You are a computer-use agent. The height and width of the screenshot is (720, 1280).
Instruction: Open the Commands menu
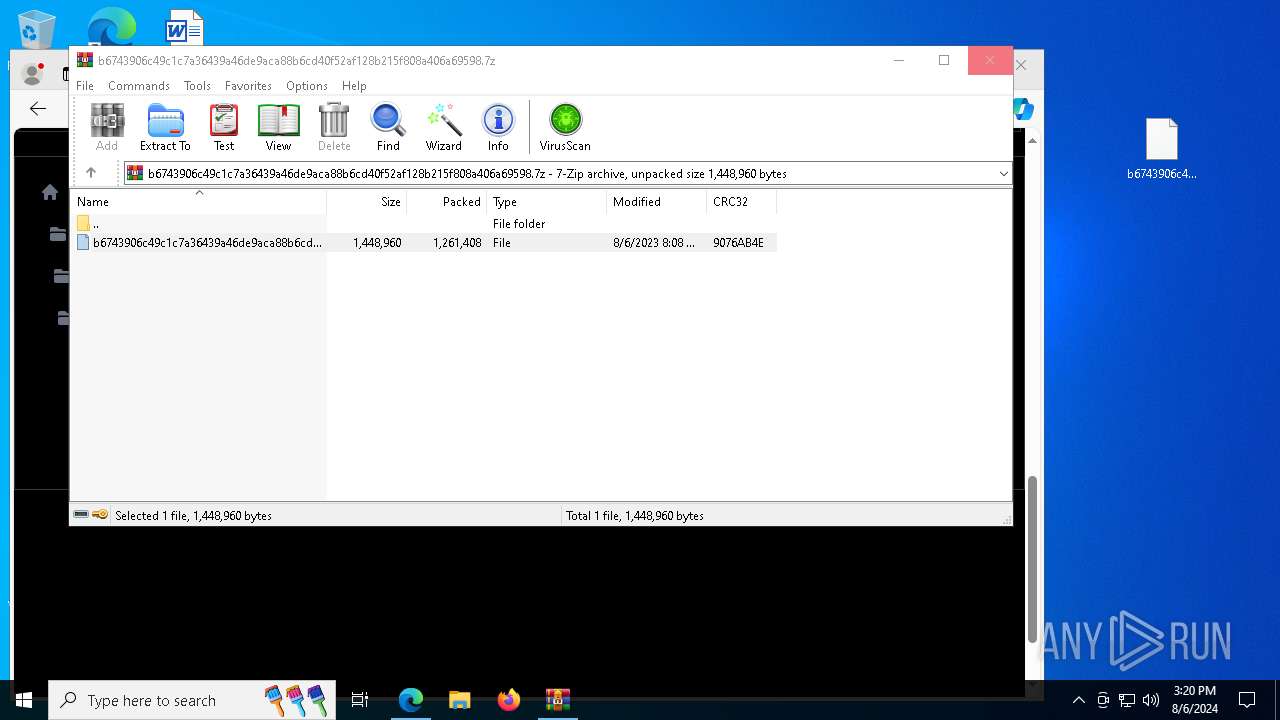click(139, 86)
